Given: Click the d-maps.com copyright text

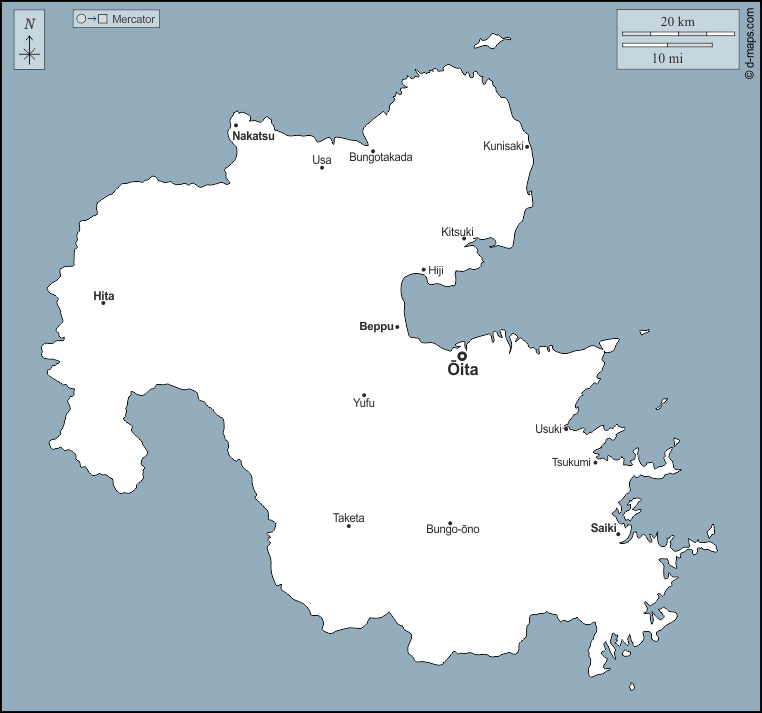Looking at the screenshot, I should pos(749,44).
